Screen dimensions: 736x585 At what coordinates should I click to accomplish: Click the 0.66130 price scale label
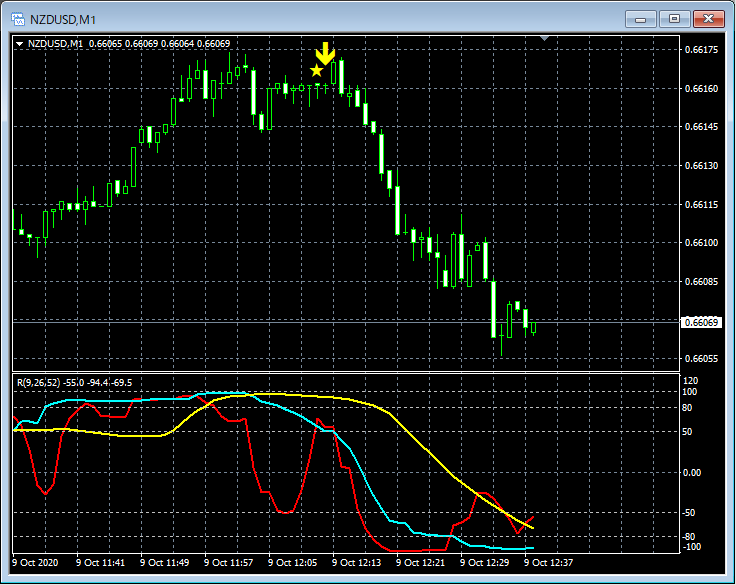[701, 166]
